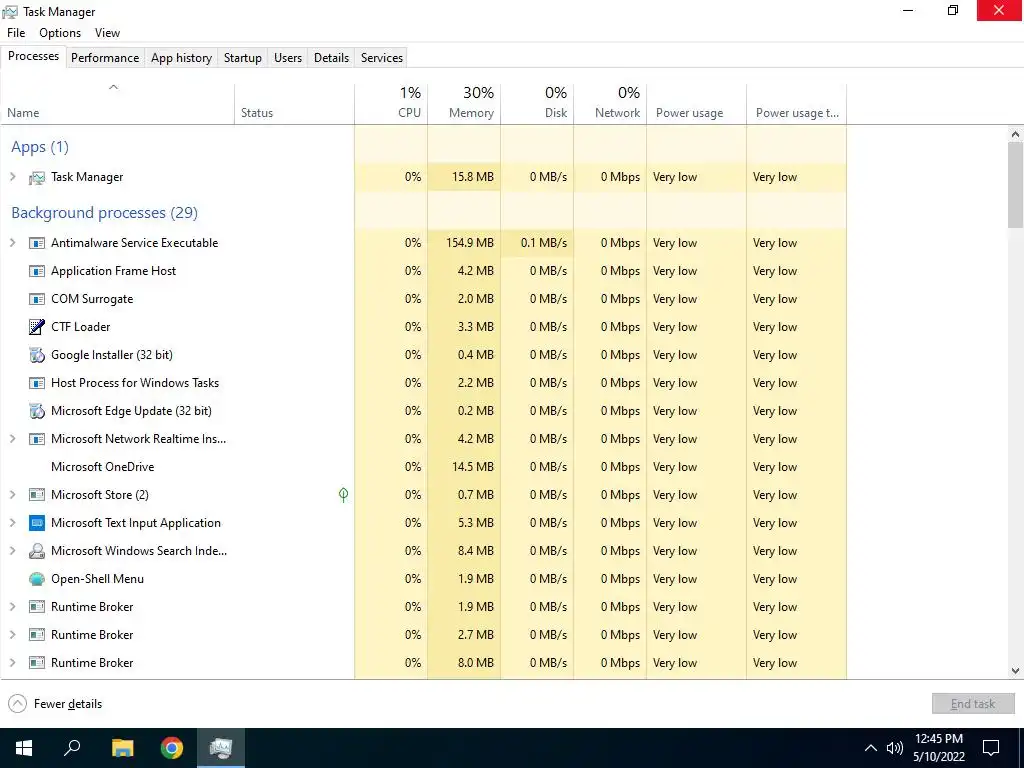Screen dimensions: 1024x768
Task: Launch Google Chrome from the taskbar
Action: (172, 748)
